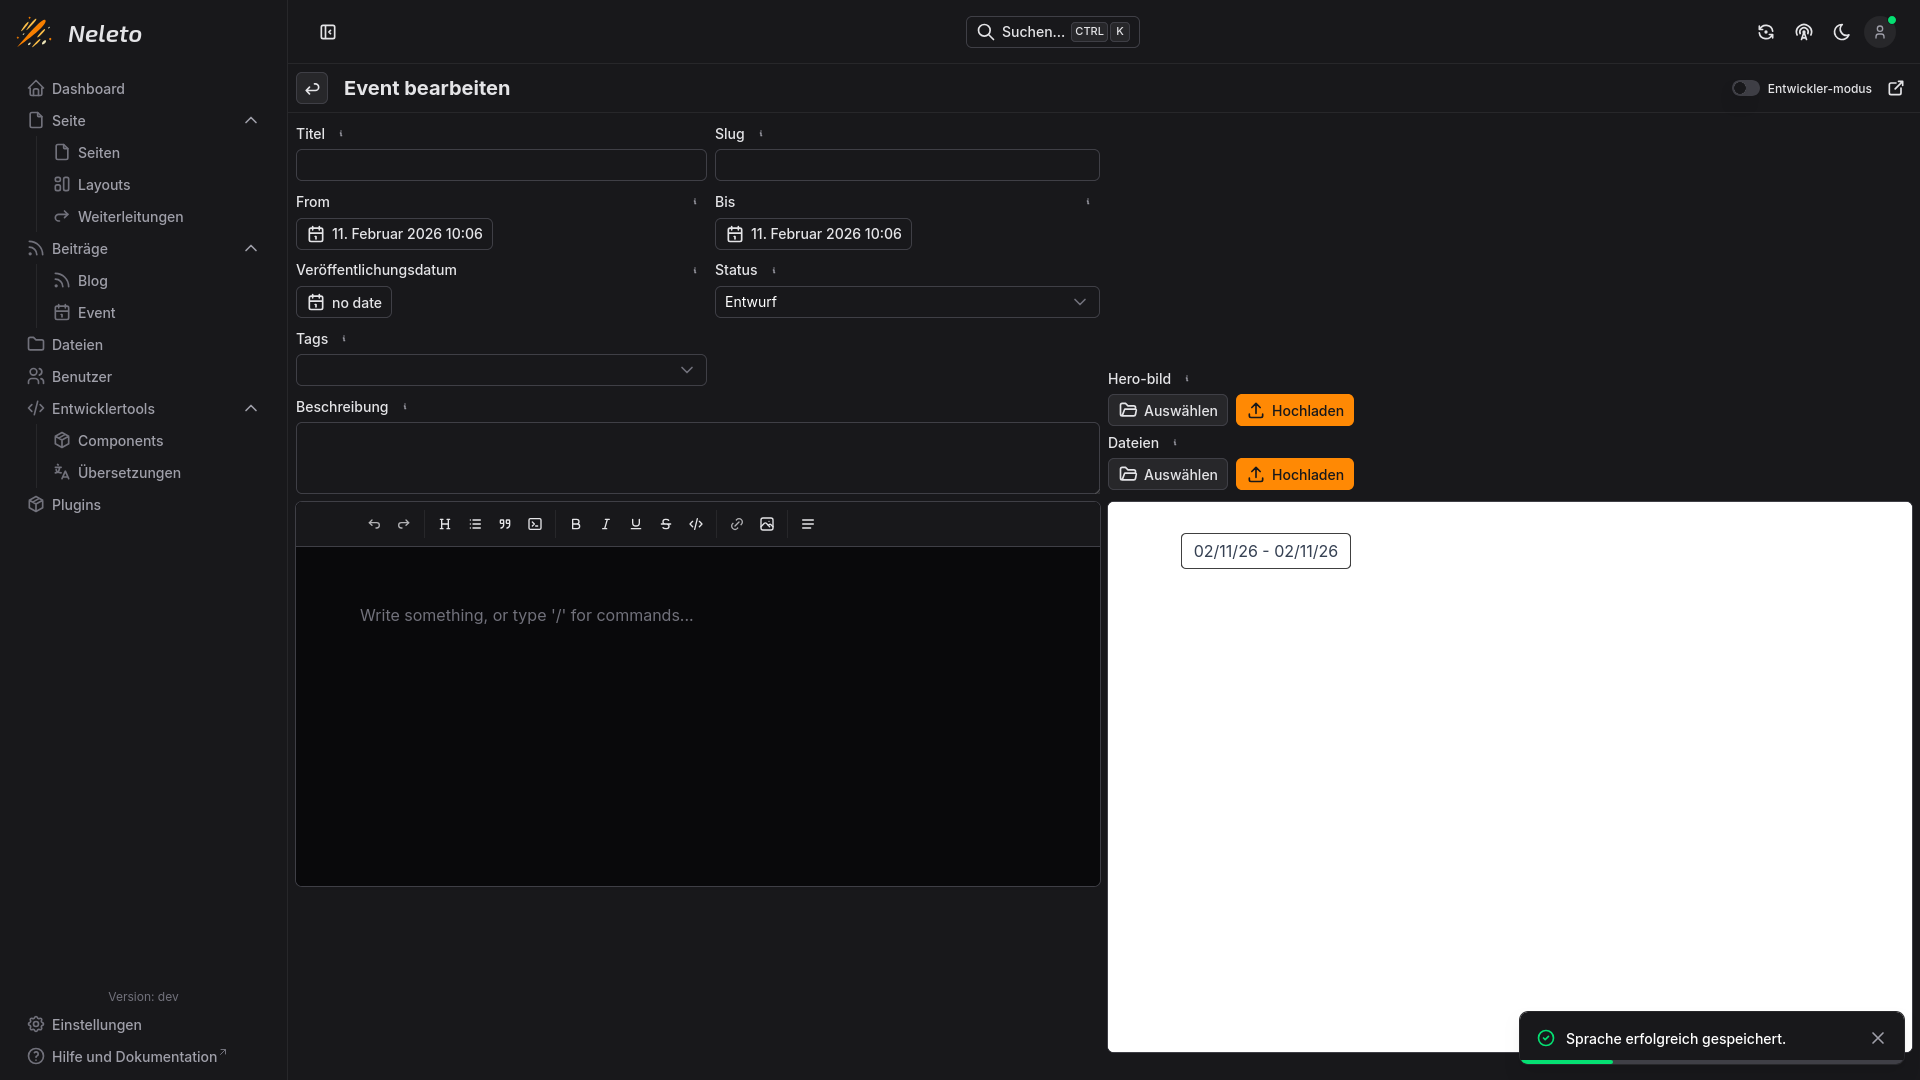Click Auswählen button under Dateien
The image size is (1920, 1080).
pos(1167,474)
